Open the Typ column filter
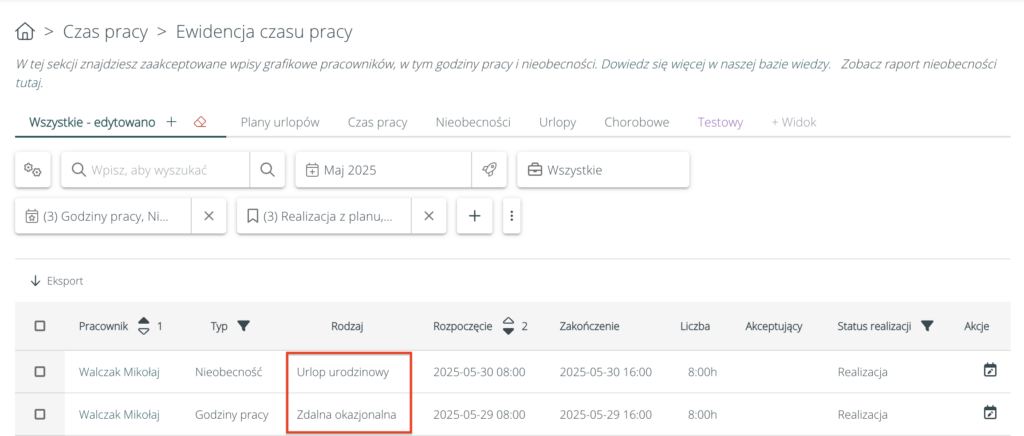 [243, 326]
